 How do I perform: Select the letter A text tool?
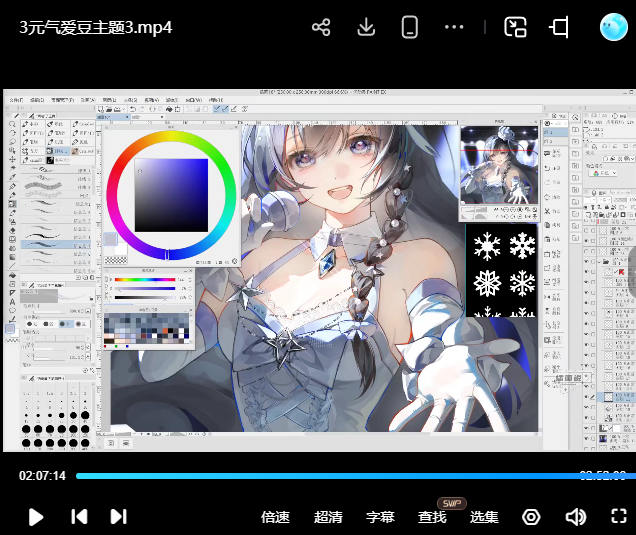[12, 302]
